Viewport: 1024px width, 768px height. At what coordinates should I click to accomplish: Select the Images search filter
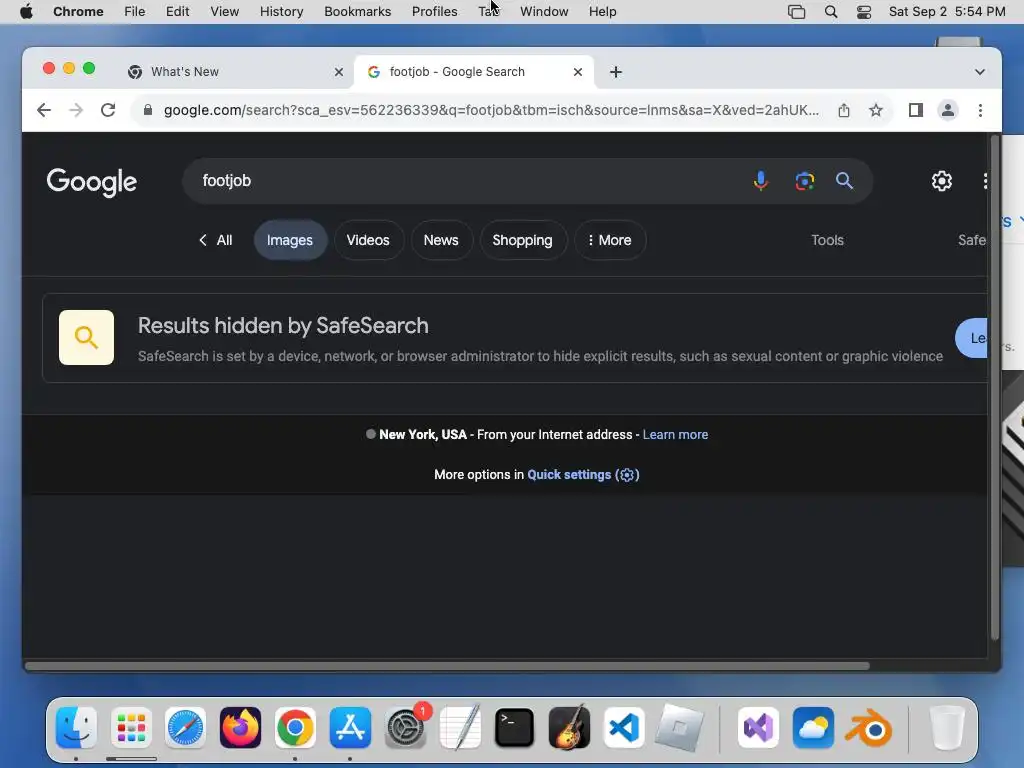point(290,240)
